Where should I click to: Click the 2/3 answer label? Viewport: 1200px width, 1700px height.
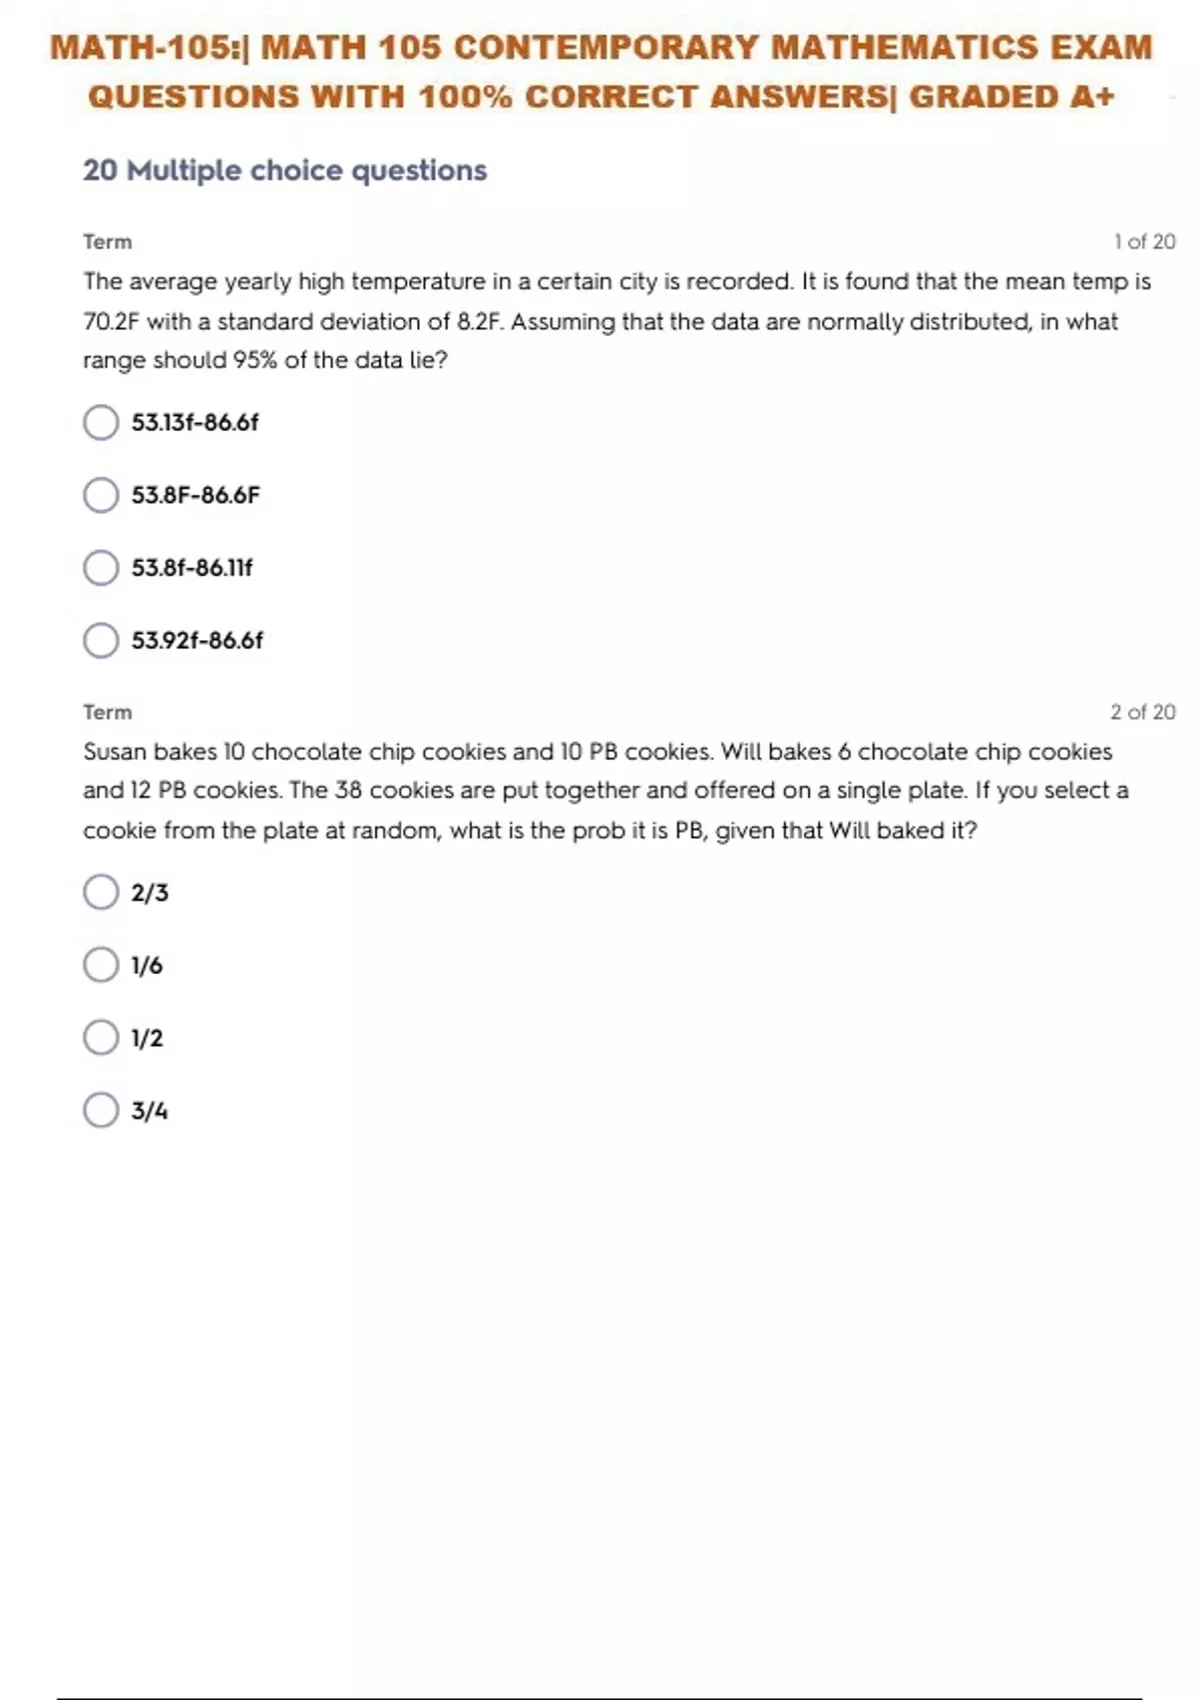coord(150,892)
